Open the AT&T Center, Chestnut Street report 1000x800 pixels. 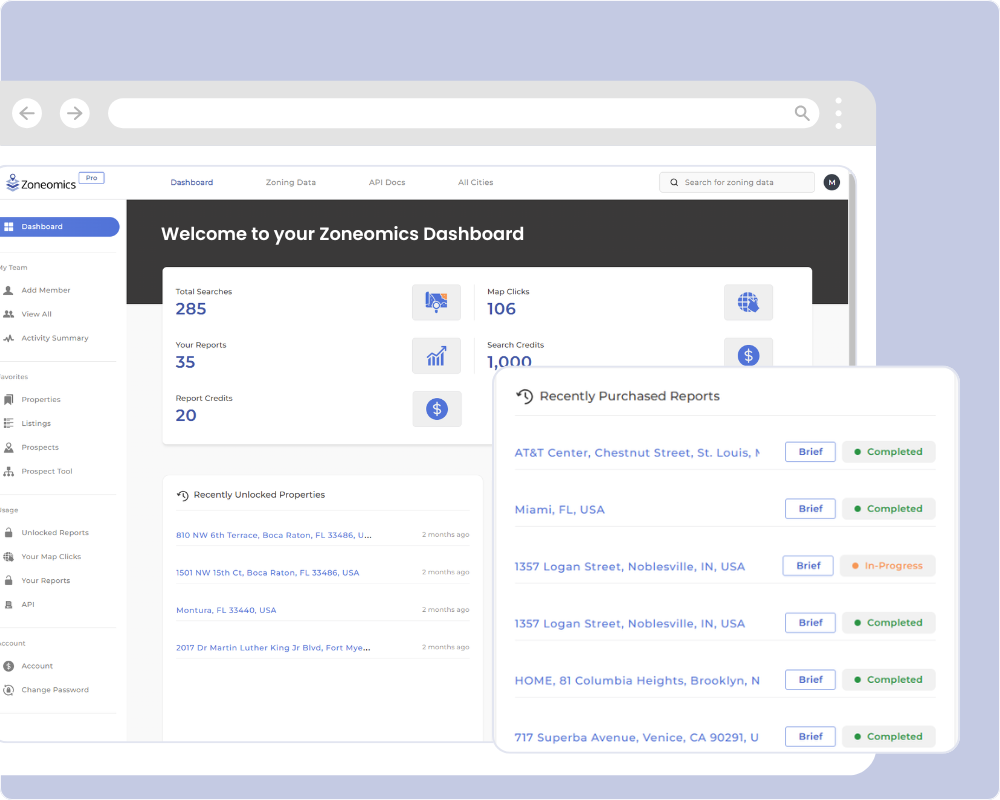point(637,453)
